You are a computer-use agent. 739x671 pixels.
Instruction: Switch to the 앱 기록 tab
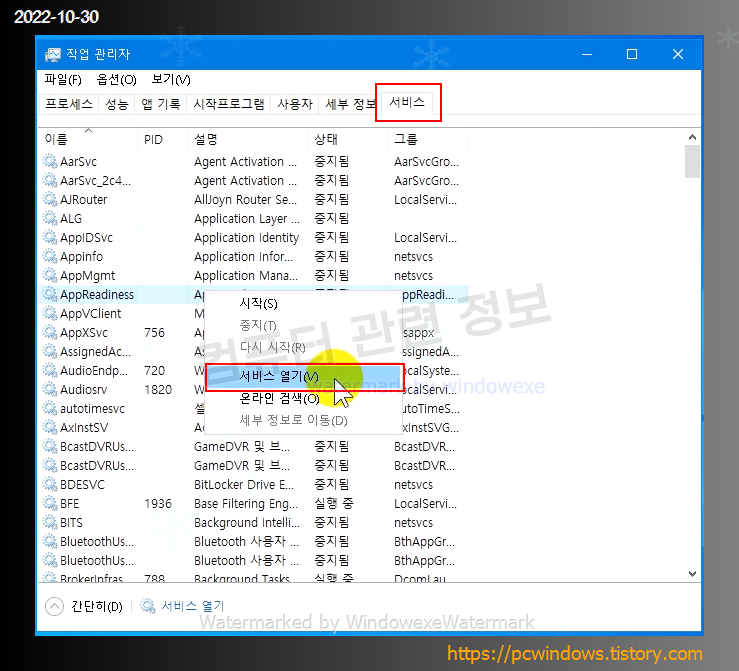161,104
